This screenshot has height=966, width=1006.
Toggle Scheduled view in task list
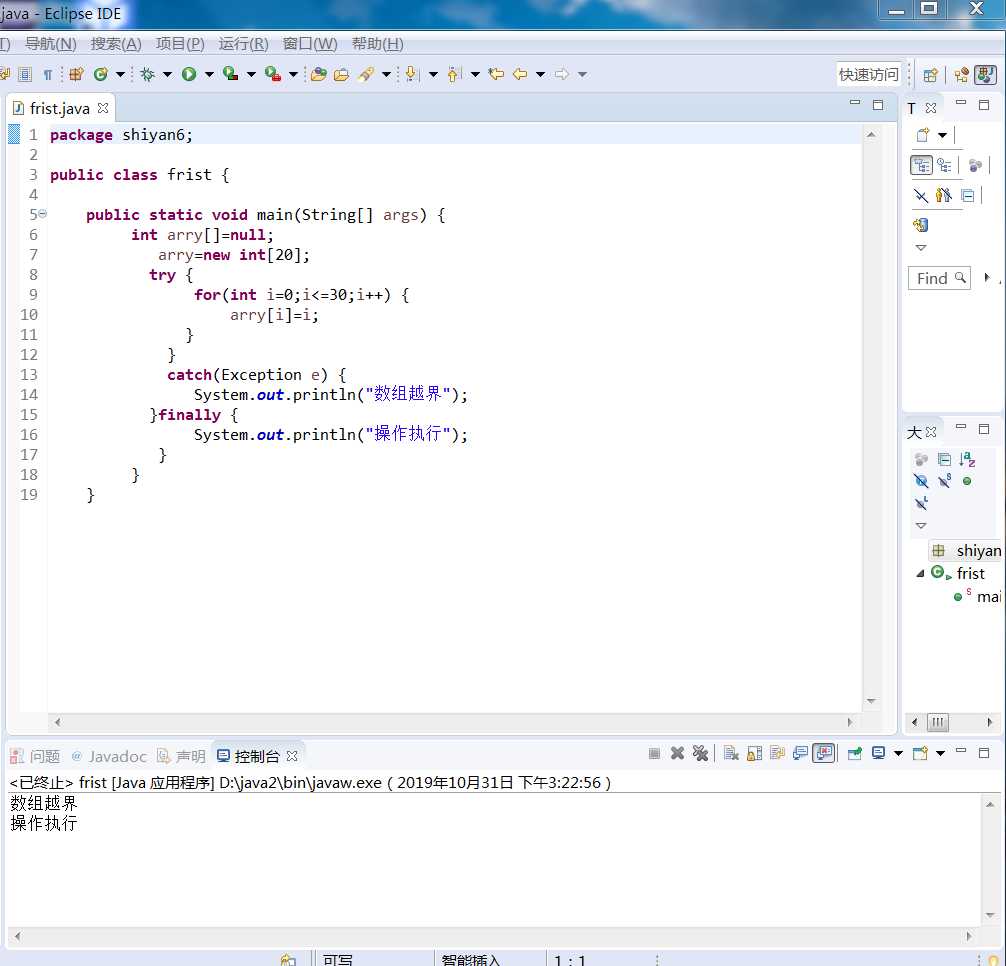[944, 165]
